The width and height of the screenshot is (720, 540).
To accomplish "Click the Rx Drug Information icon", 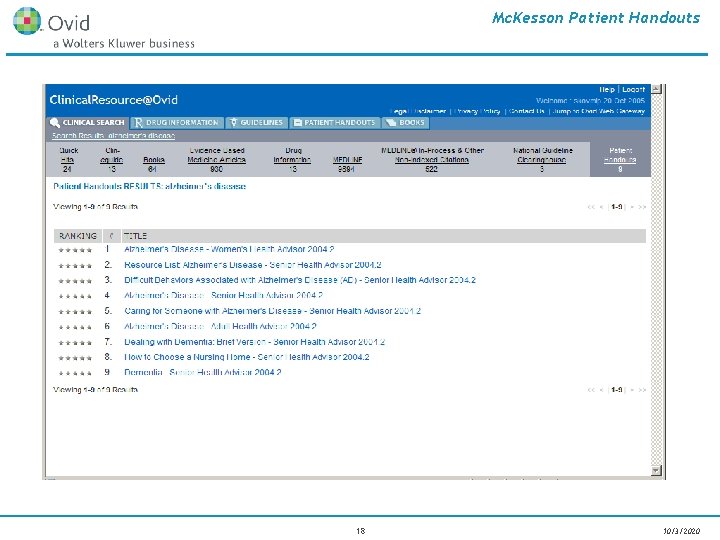I will (x=139, y=123).
